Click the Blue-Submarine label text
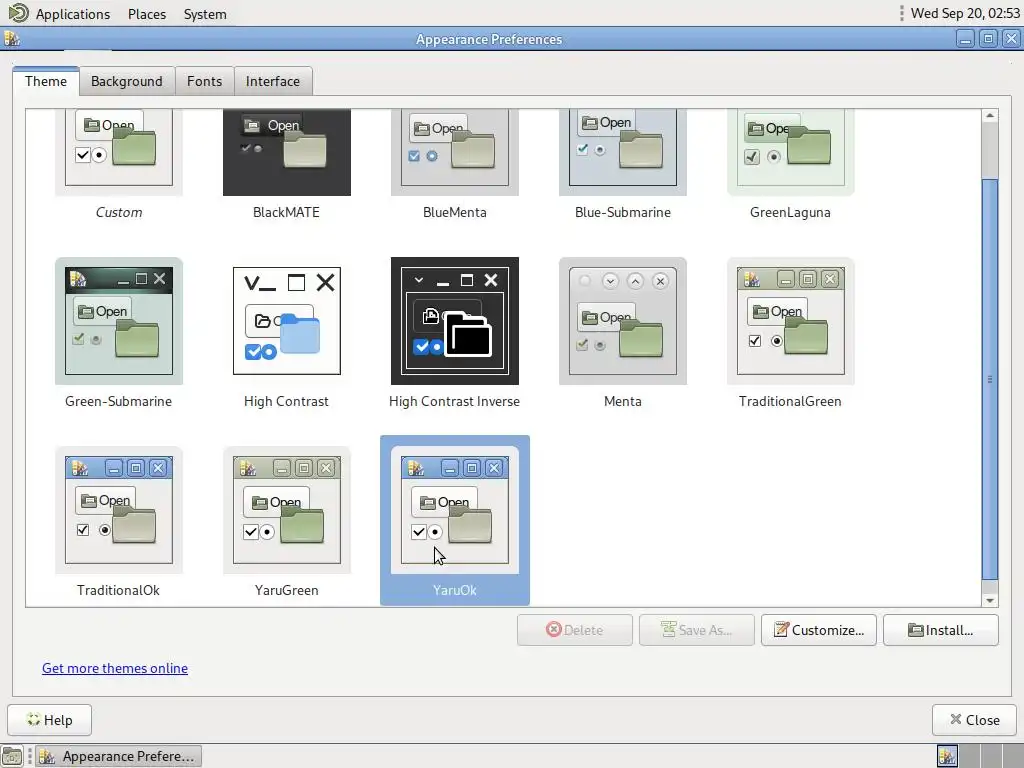 coord(622,212)
